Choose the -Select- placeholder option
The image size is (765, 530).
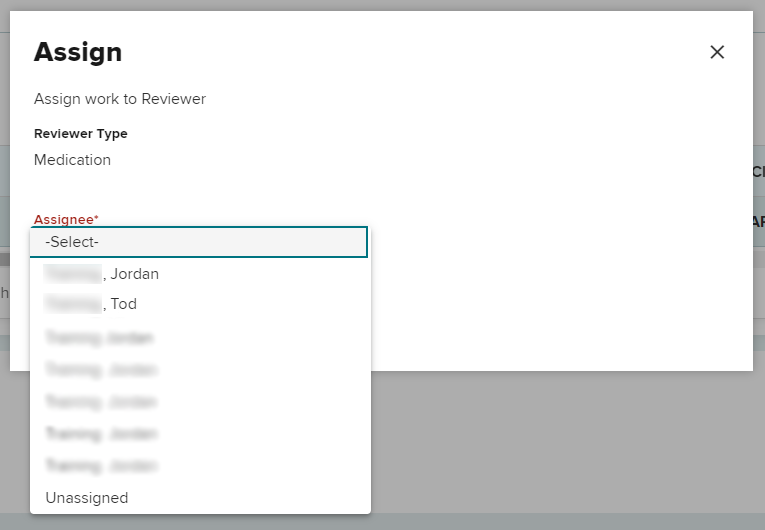point(199,242)
